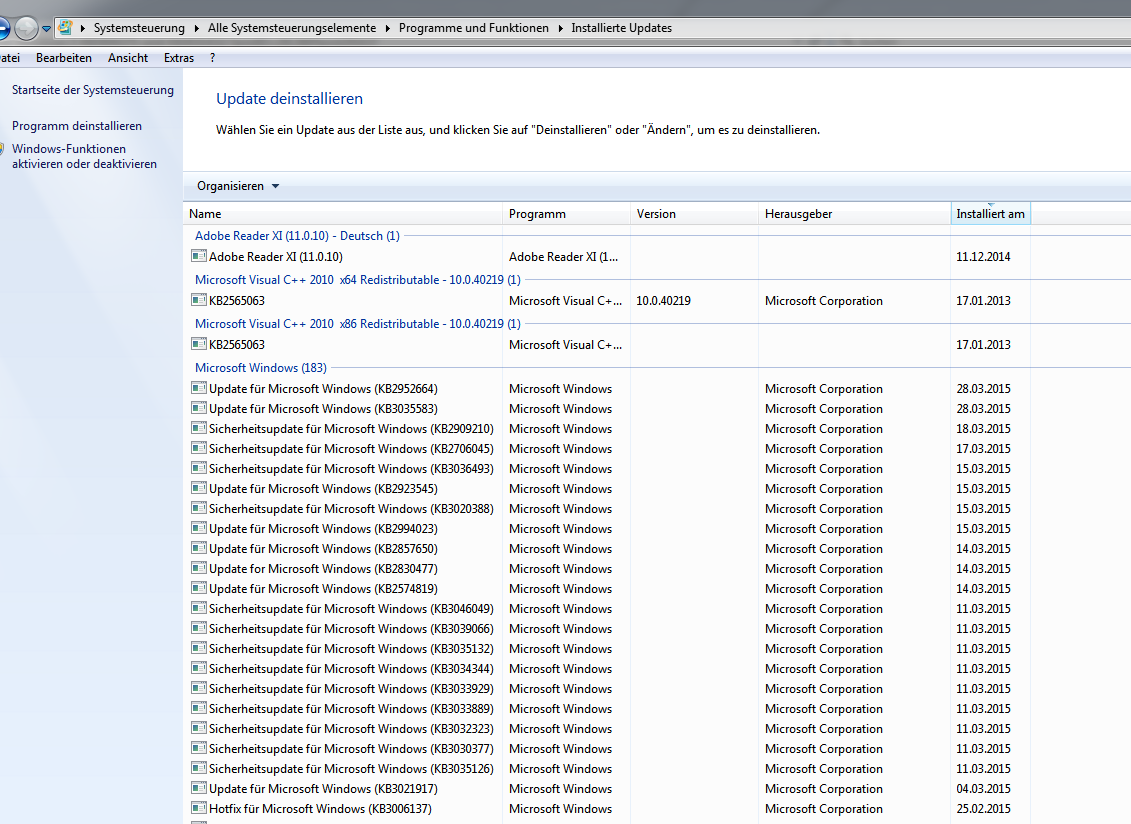Image resolution: width=1131 pixels, height=824 pixels.
Task: Open the recent pages dropdown arrow
Action: [46, 28]
